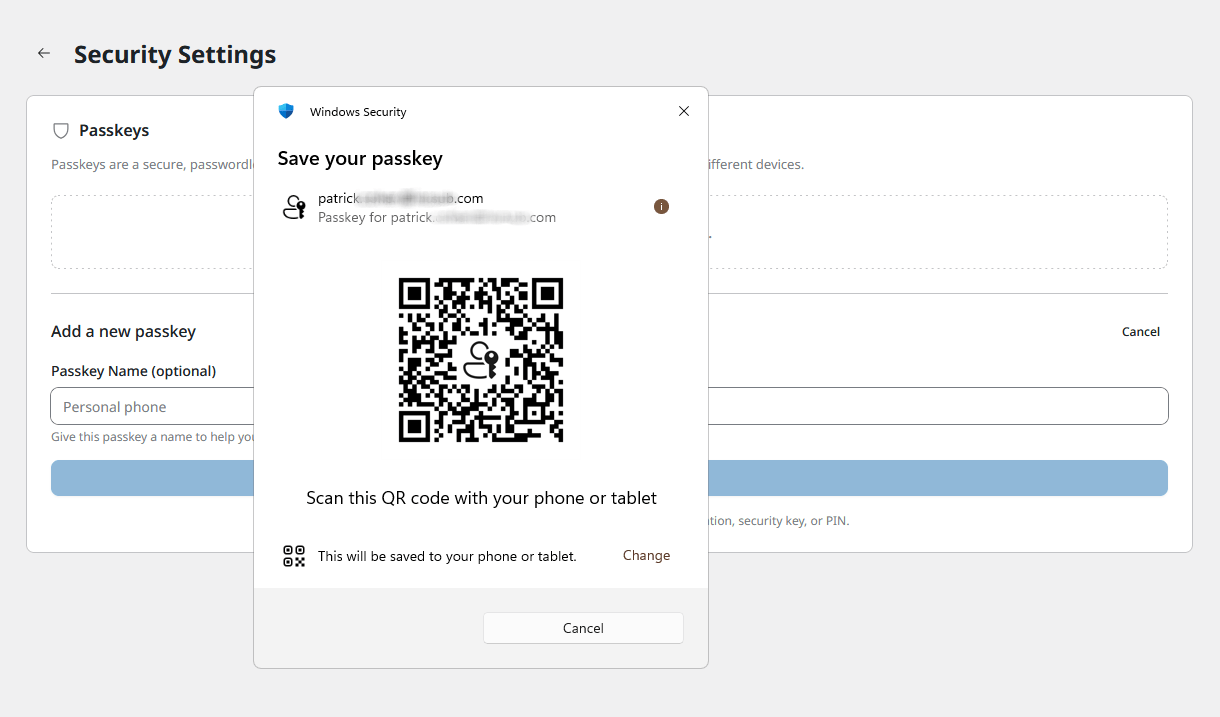Viewport: 1220px width, 717px height.
Task: Click the Passkey for patrick subtitle text
Action: (x=437, y=217)
